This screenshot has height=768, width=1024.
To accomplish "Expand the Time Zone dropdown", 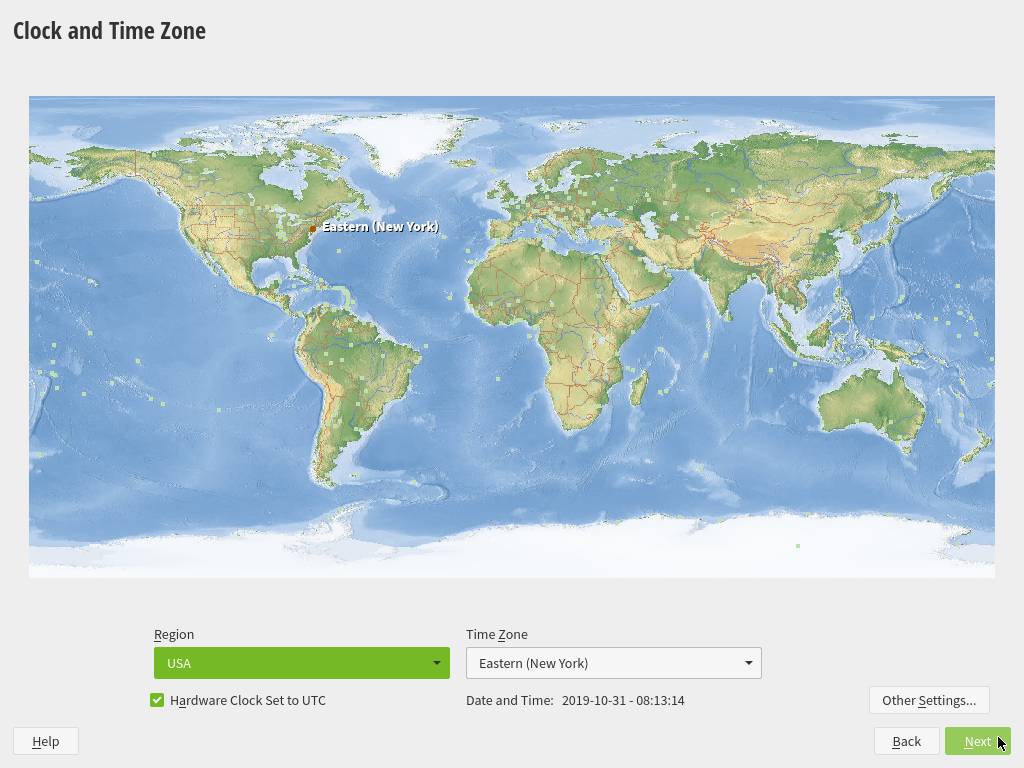I will point(613,663).
